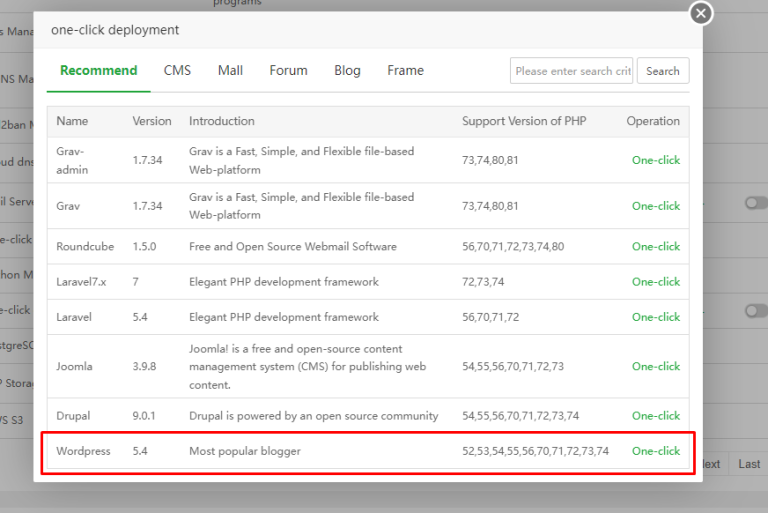Close the one-click deployment dialog
Image resolution: width=768 pixels, height=513 pixels.
700,13
